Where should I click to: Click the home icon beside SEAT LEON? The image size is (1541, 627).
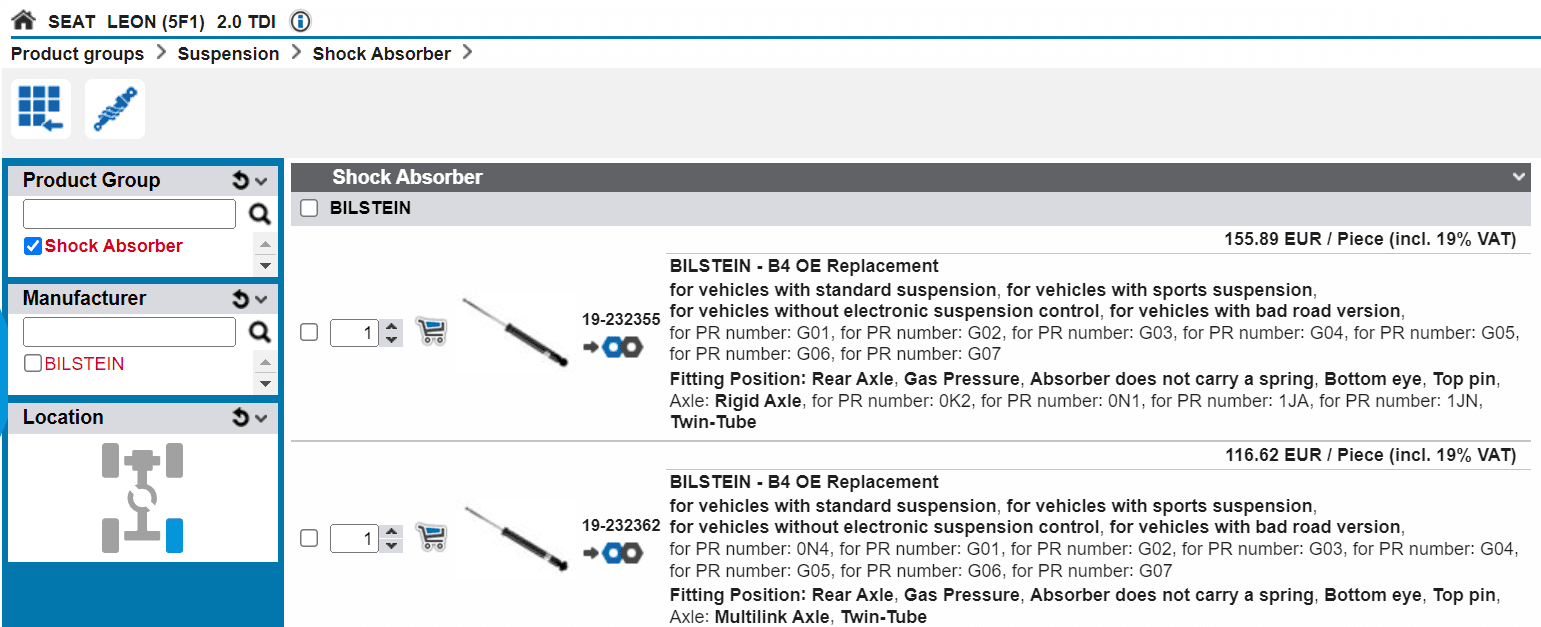tap(23, 20)
